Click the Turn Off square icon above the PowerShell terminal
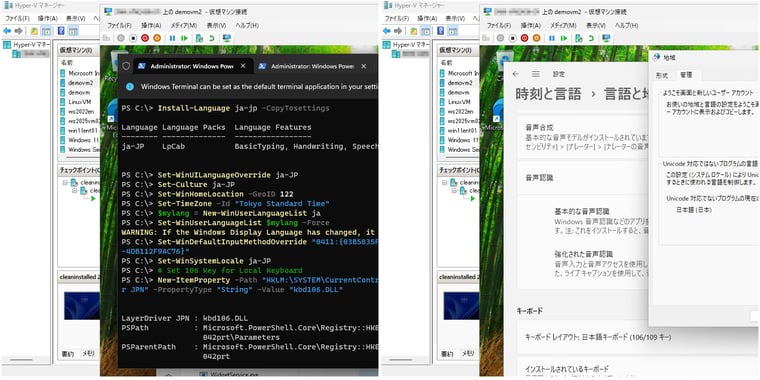Image resolution: width=760 pixels, height=380 pixels. click(132, 38)
